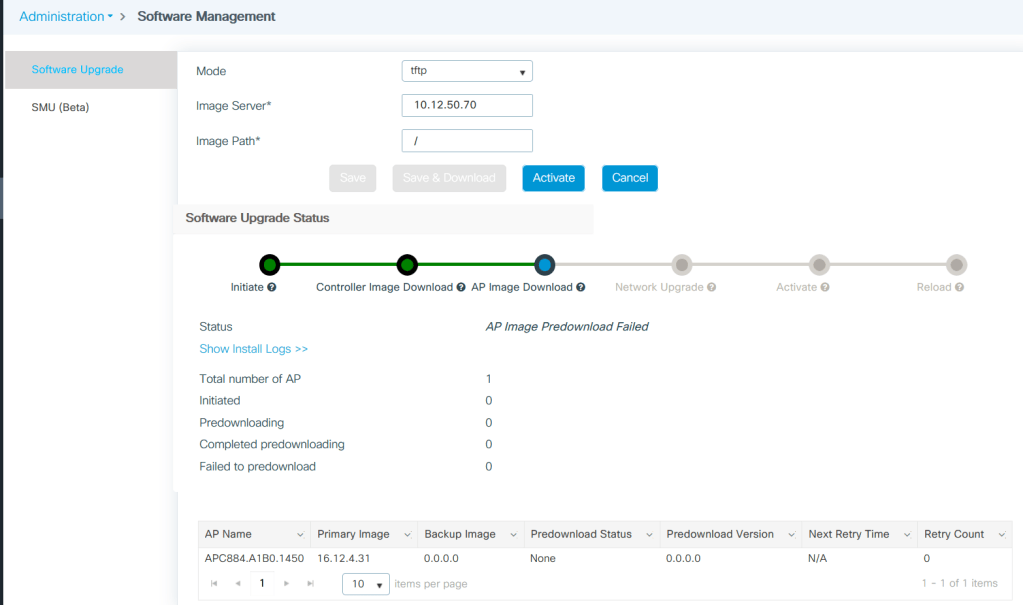Click the Image Path input field

point(466,141)
